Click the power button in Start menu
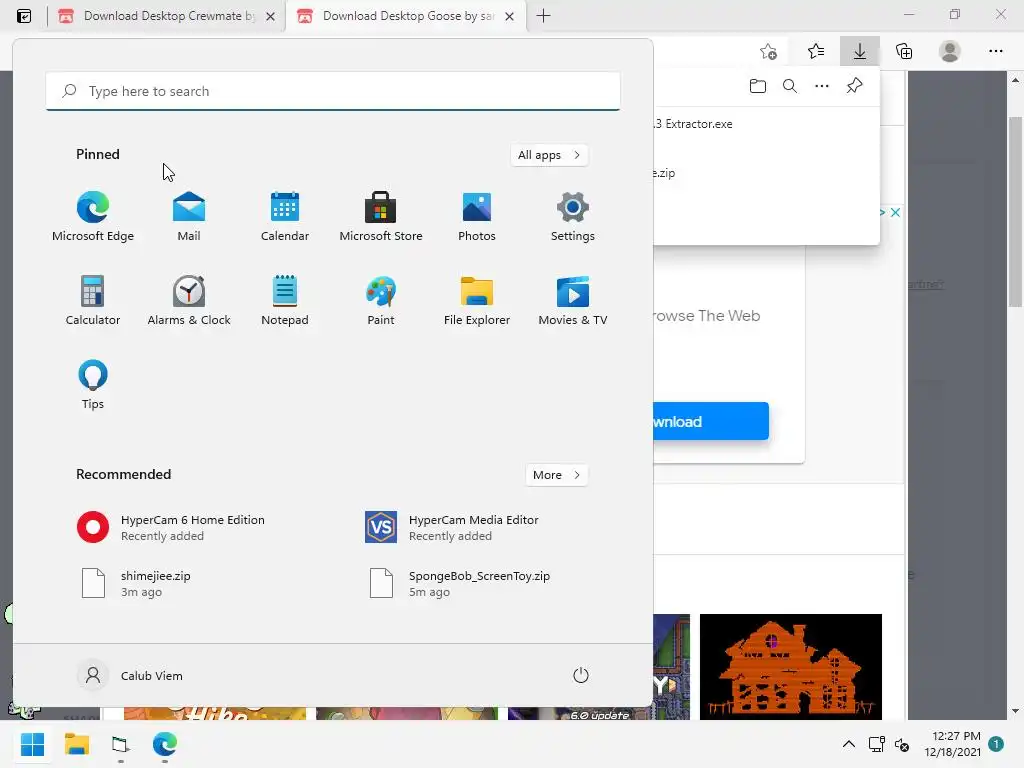Screen dimensions: 1024x768 click(581, 675)
